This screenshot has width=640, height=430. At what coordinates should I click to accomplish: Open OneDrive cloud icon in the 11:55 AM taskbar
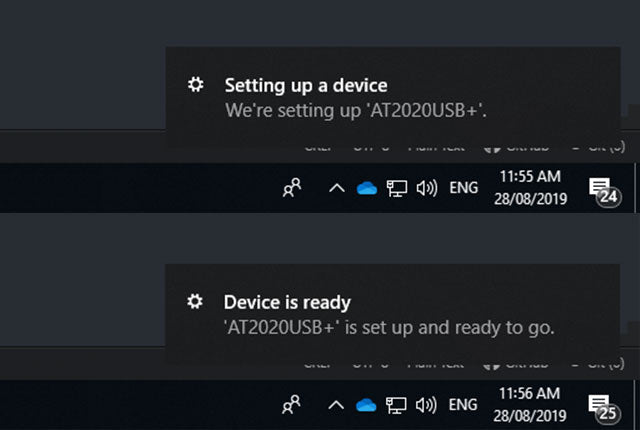point(366,188)
